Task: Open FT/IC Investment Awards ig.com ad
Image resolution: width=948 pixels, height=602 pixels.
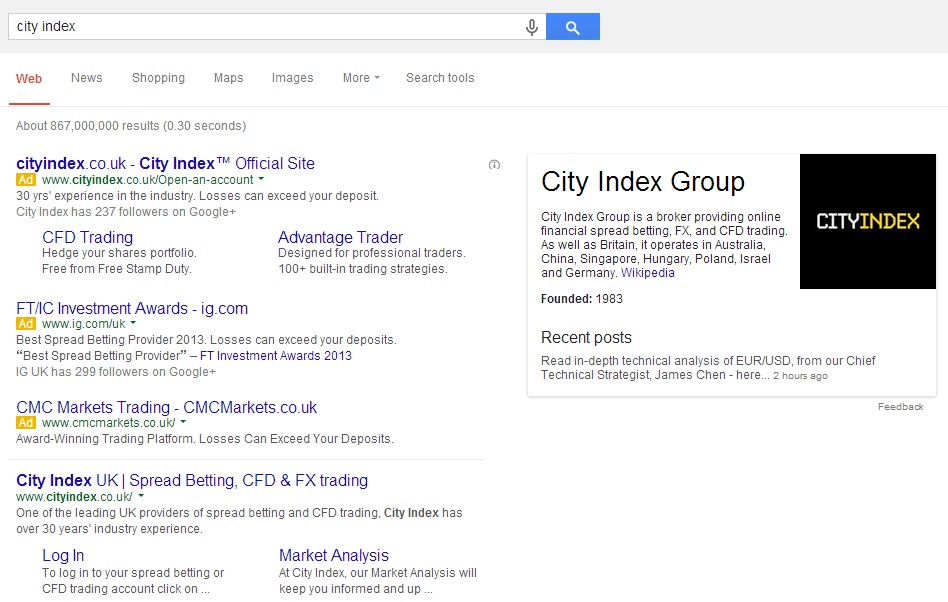Action: 132,308
